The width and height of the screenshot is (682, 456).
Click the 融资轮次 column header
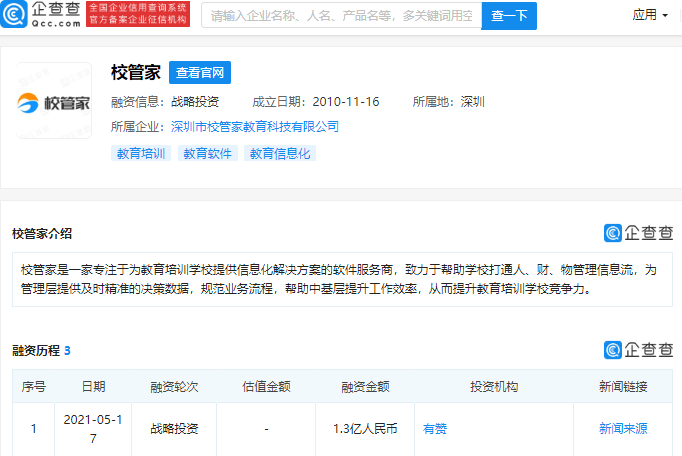[x=174, y=386]
